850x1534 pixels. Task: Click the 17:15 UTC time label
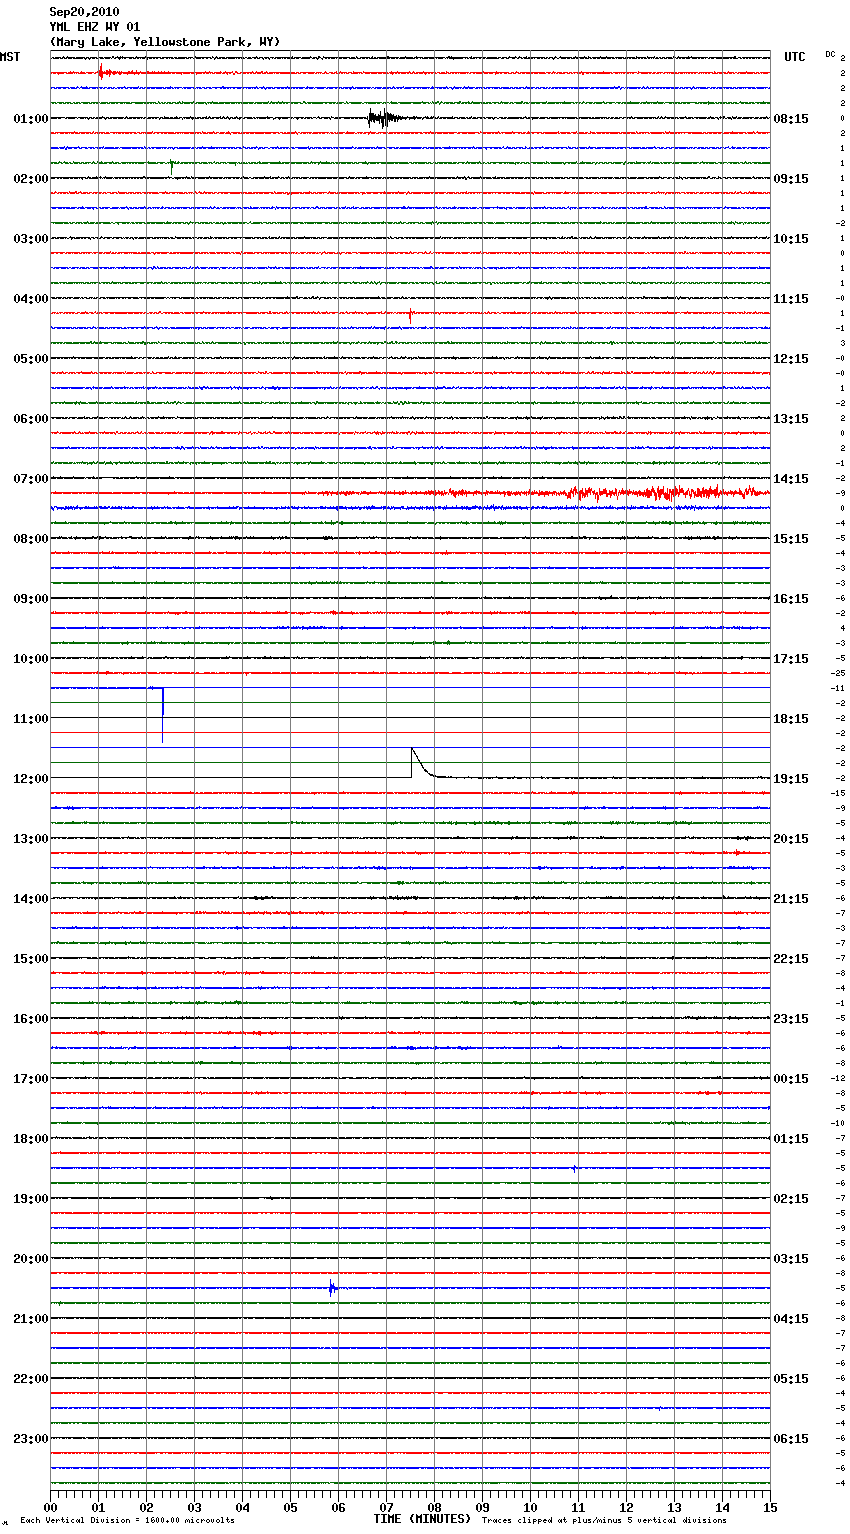(791, 659)
